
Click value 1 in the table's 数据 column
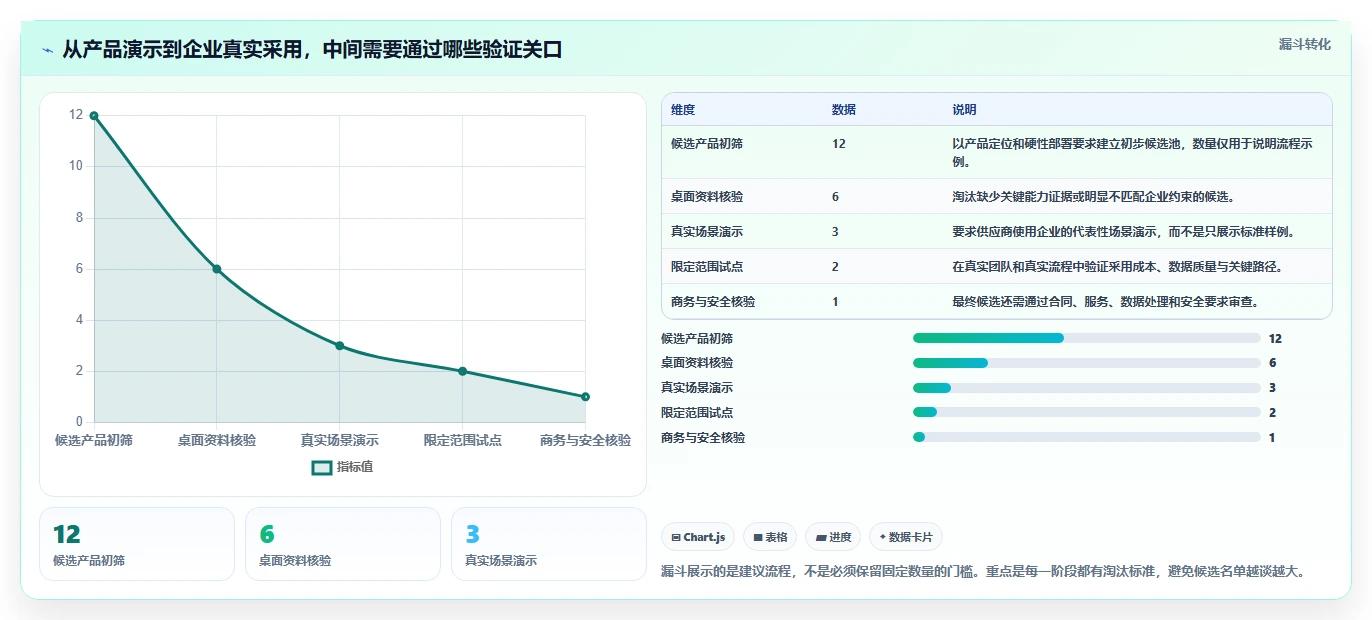pos(836,302)
